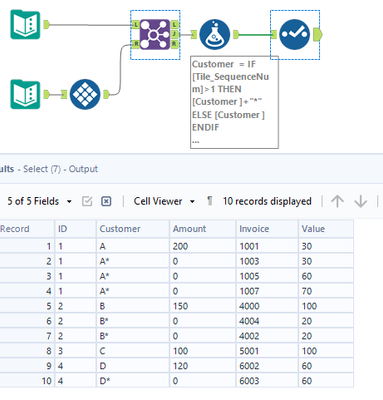Screen dimensions: 383x400
Task: Select the Invoice cell 4002
Action: tap(267, 336)
